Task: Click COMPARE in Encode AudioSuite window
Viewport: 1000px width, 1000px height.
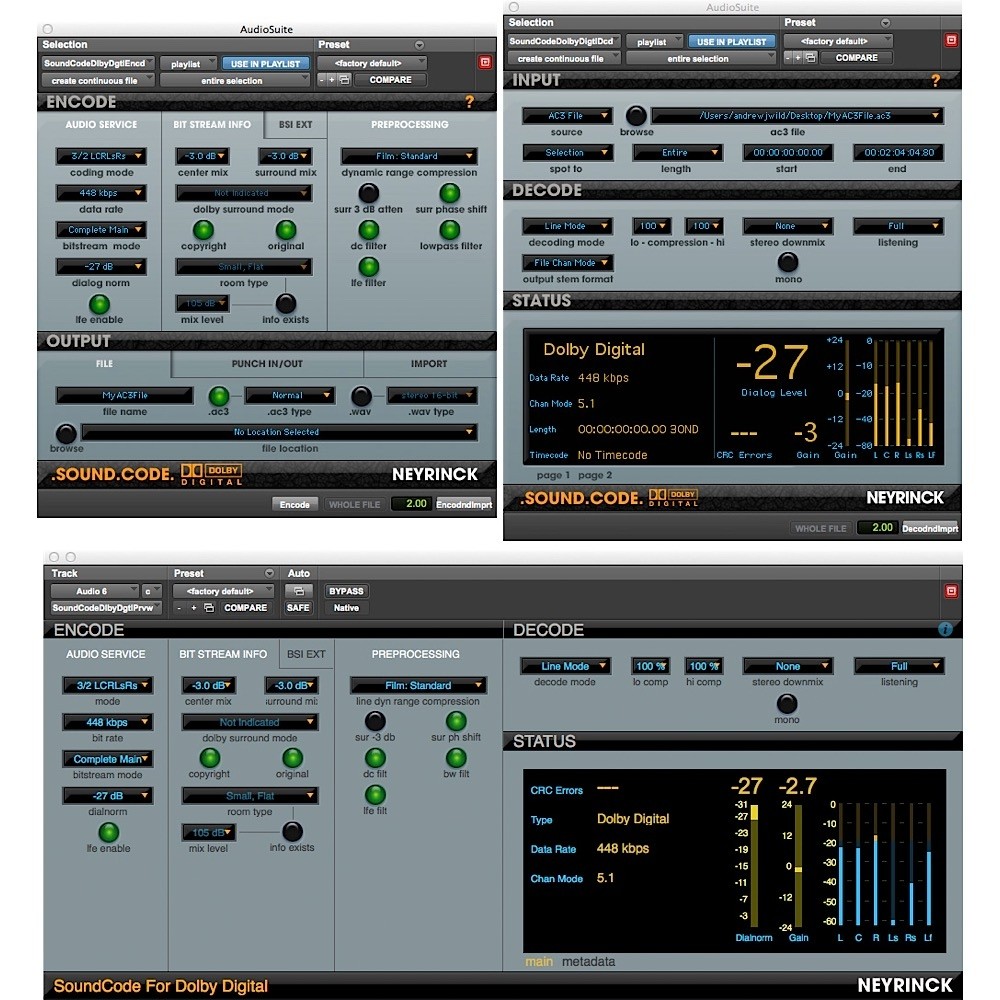Action: (390, 80)
